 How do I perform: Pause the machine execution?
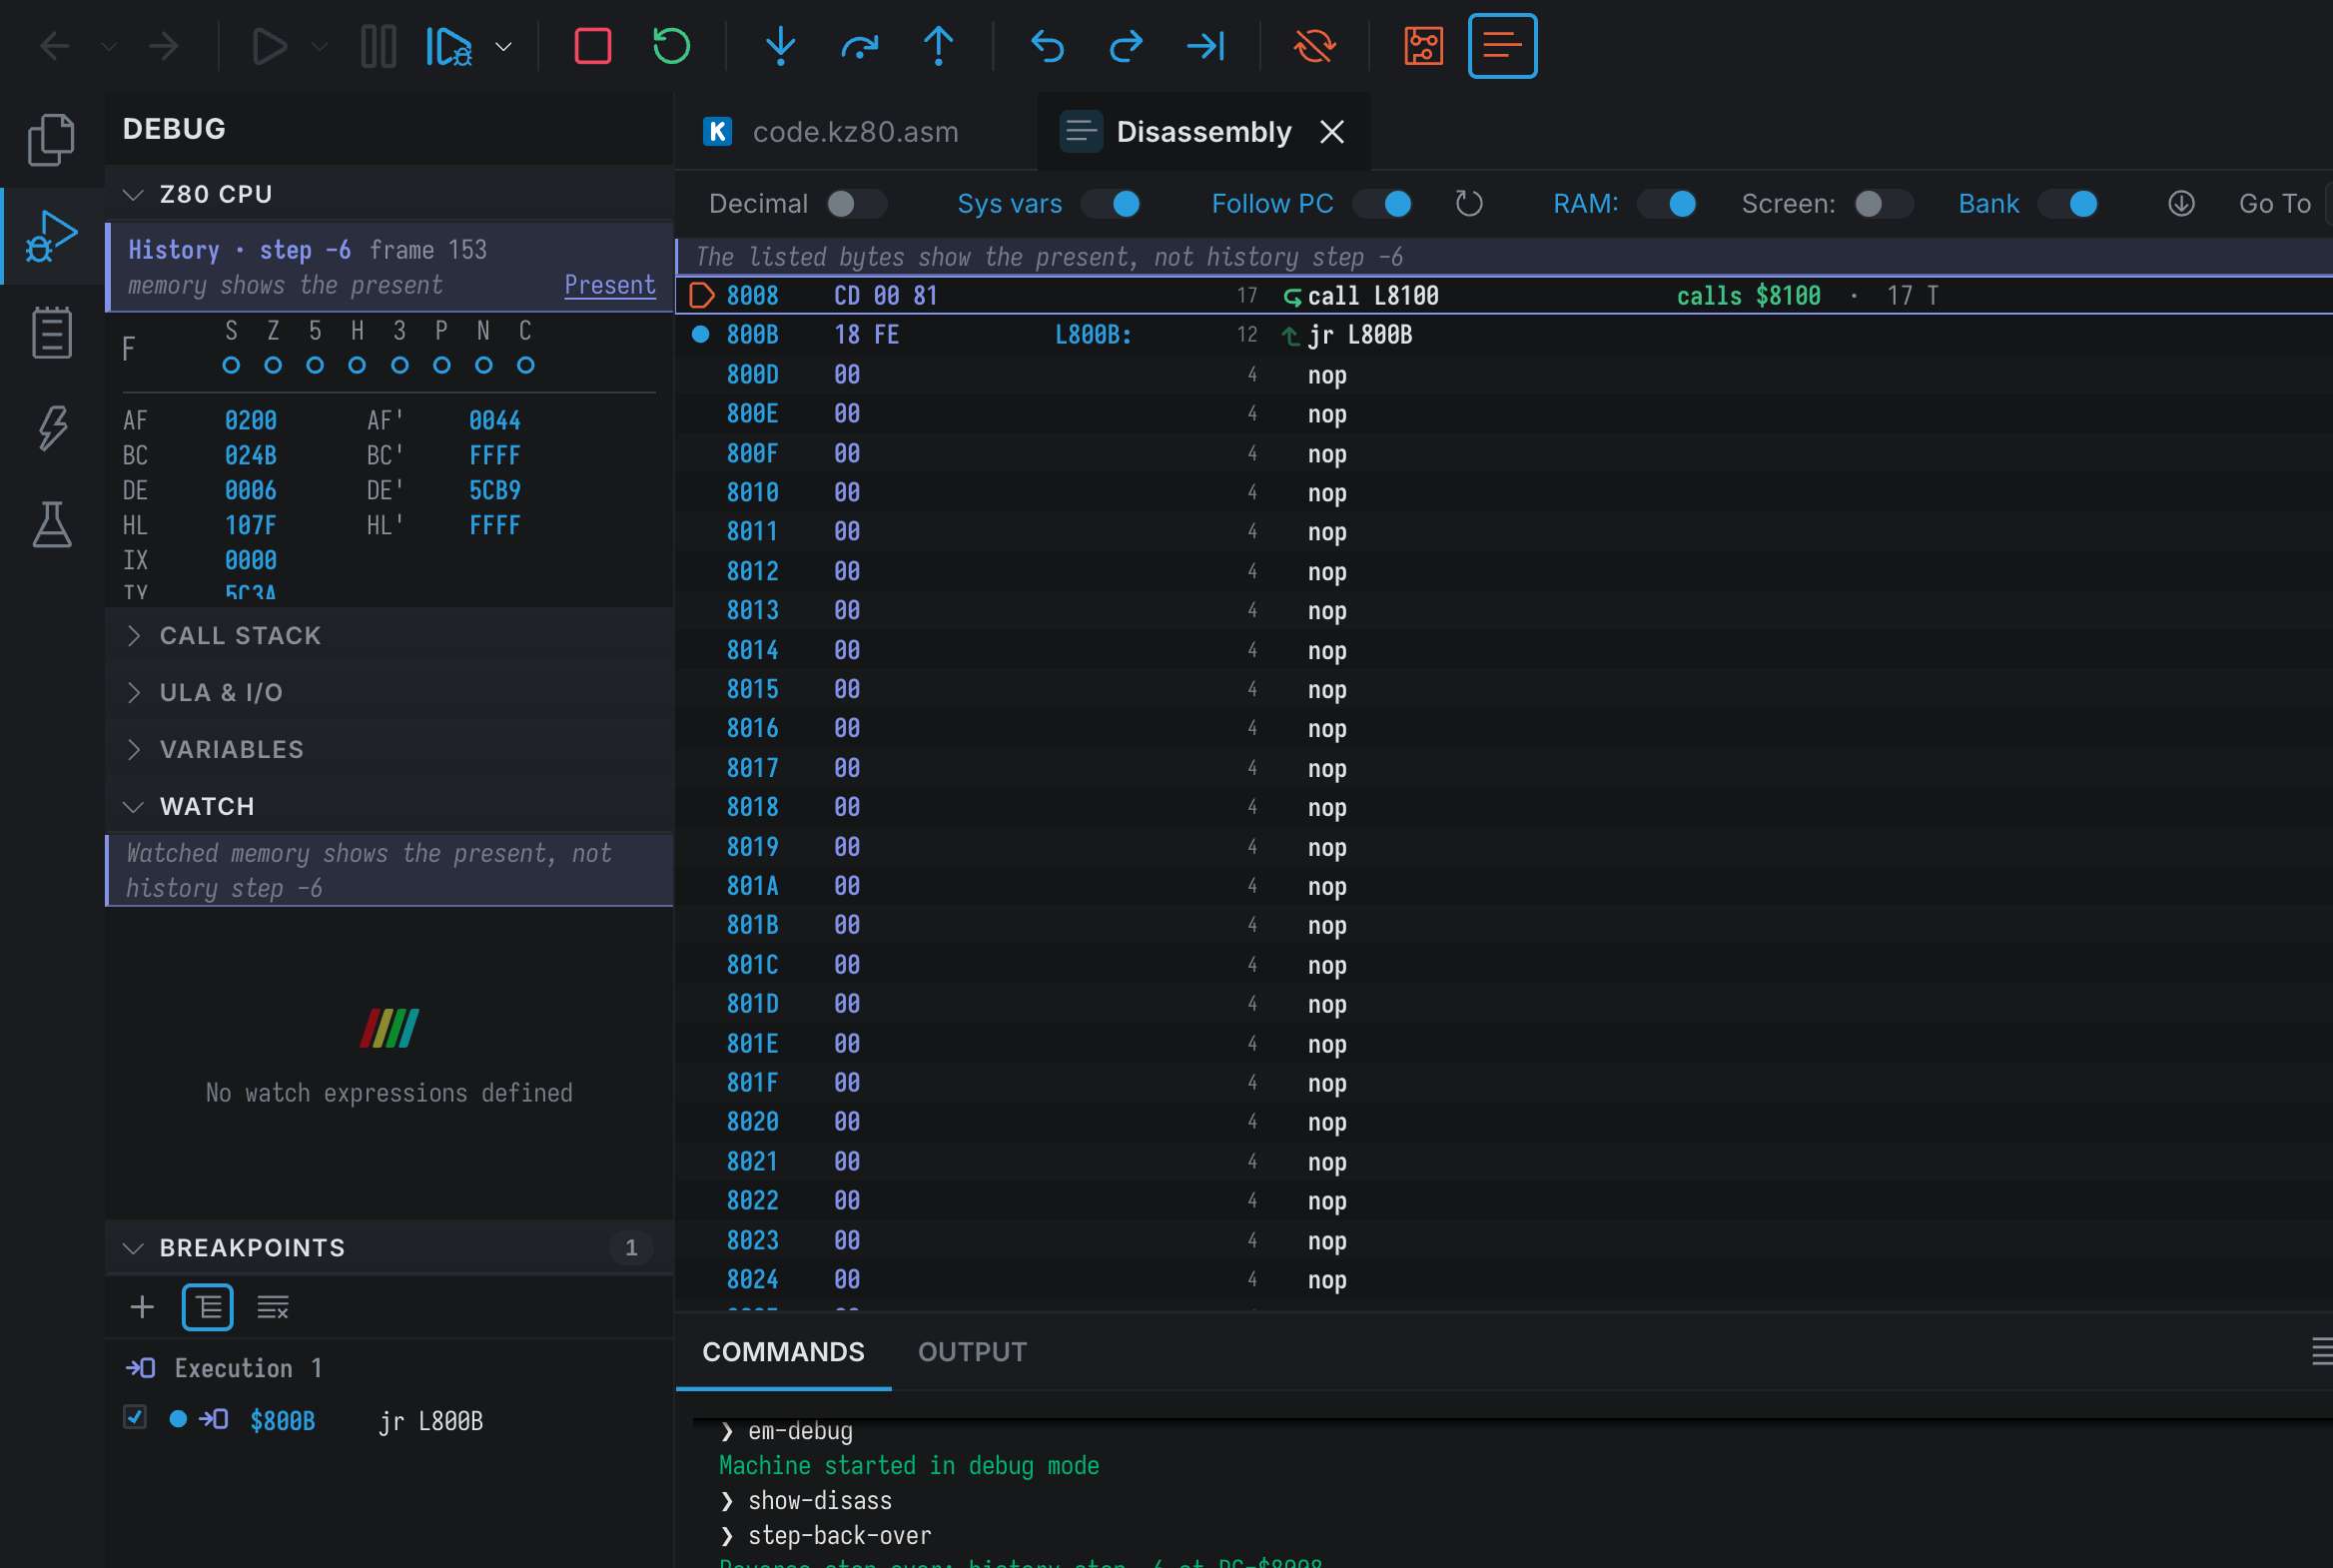[x=378, y=46]
